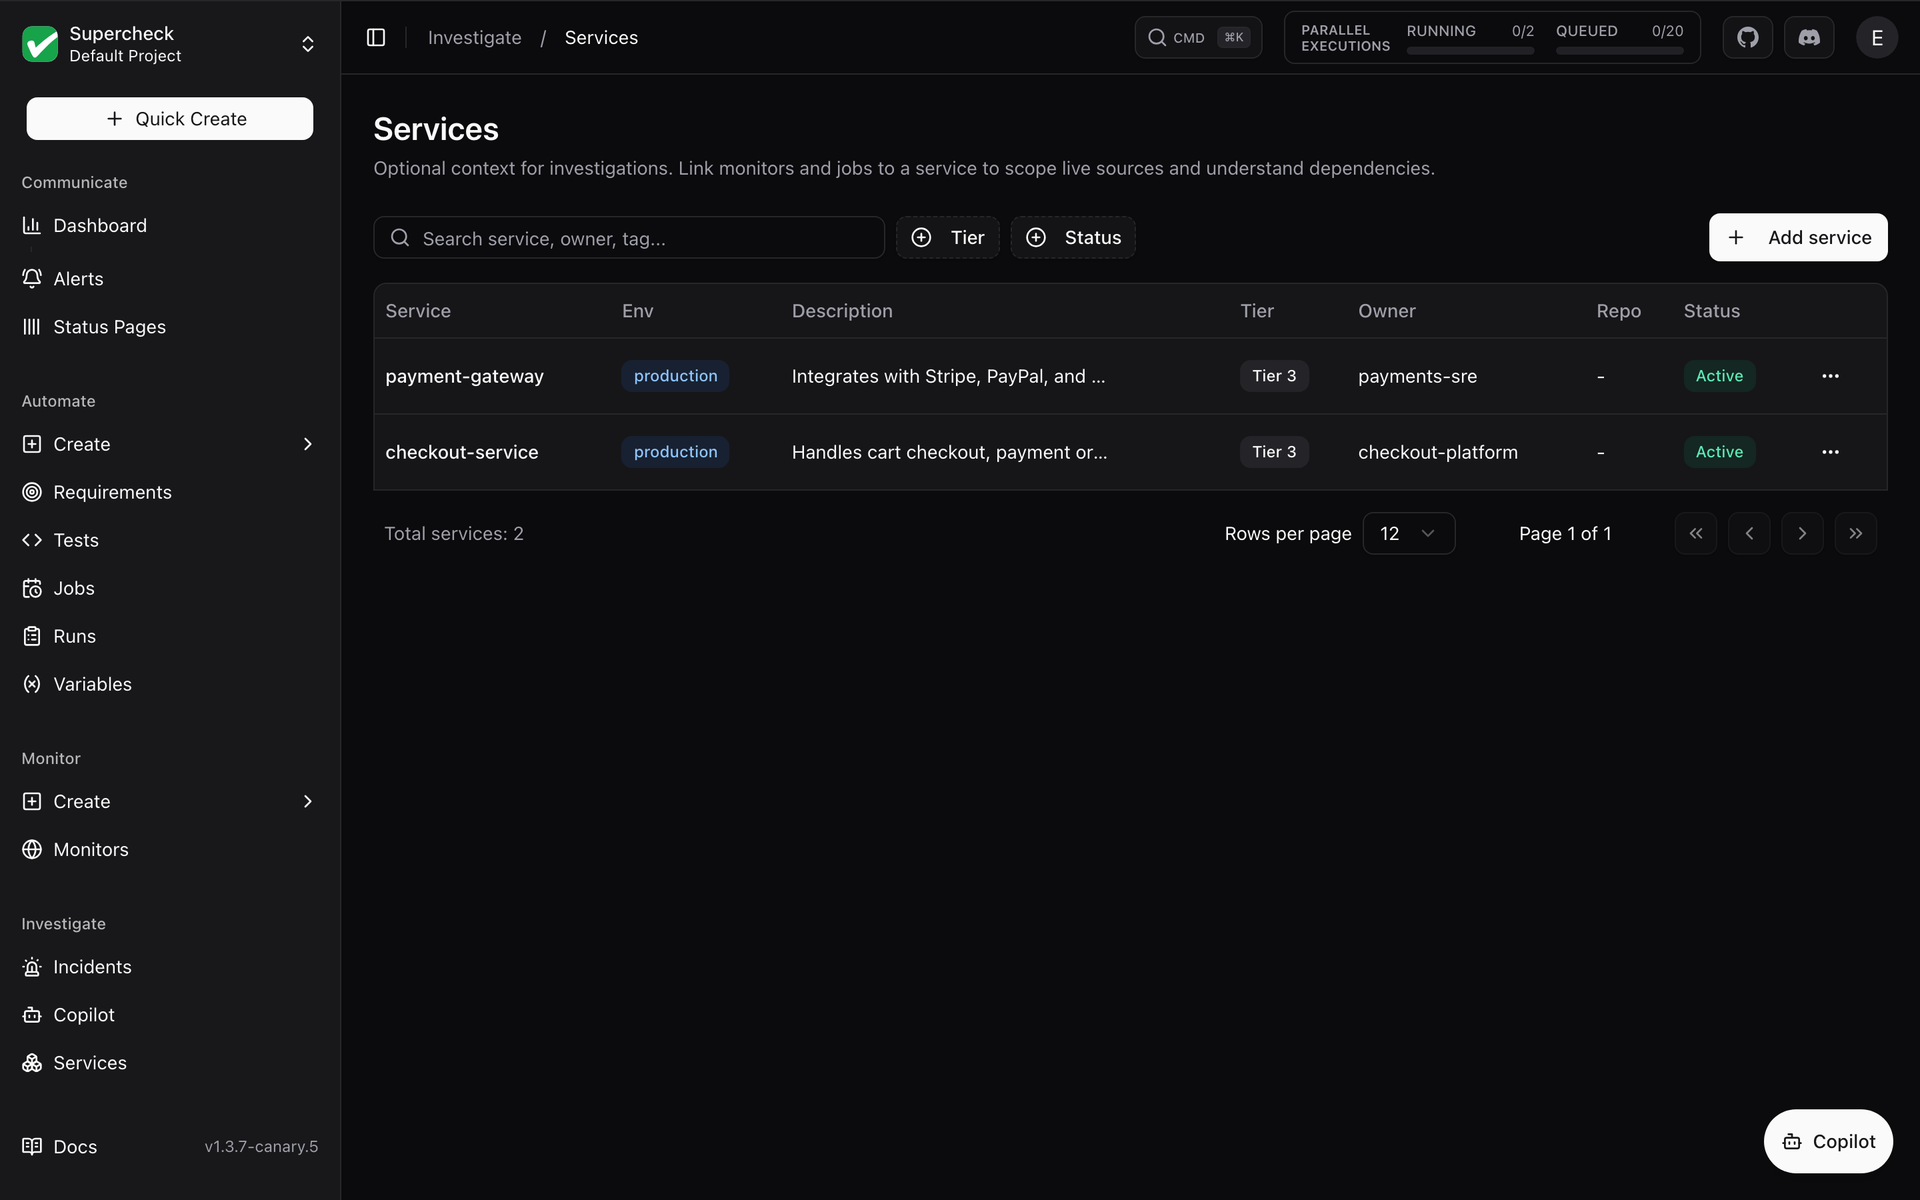Open the CMD K search box
Screen dimensions: 1920x1200
[x=1198, y=38]
